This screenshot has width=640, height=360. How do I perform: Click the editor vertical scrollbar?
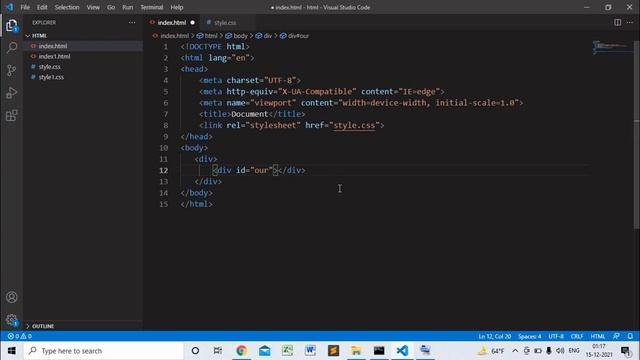pyautogui.click(x=636, y=135)
